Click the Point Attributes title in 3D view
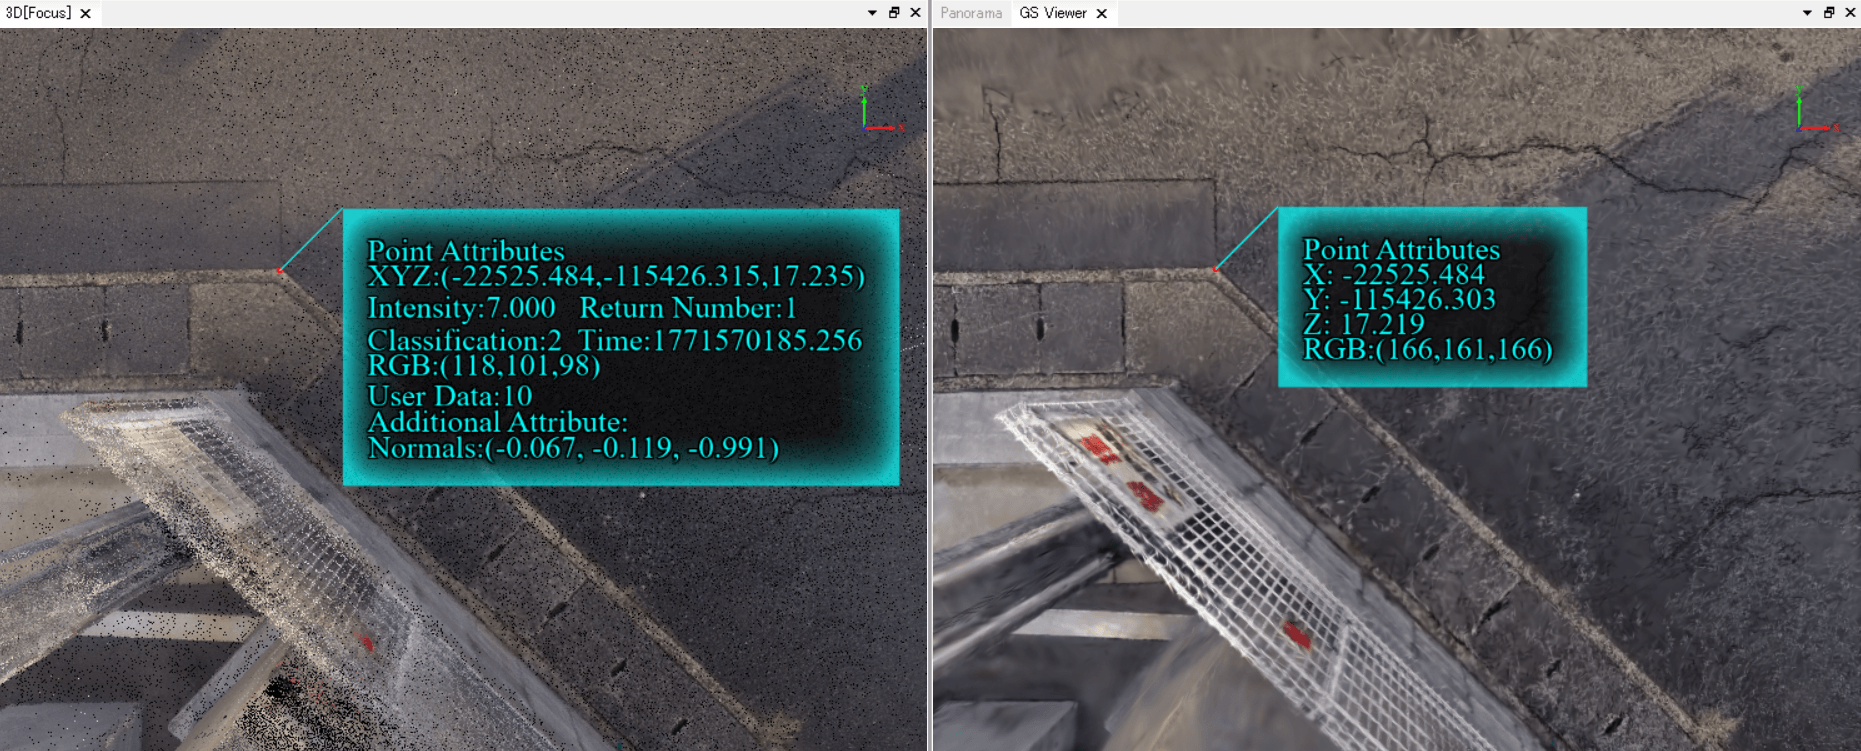 click(465, 250)
